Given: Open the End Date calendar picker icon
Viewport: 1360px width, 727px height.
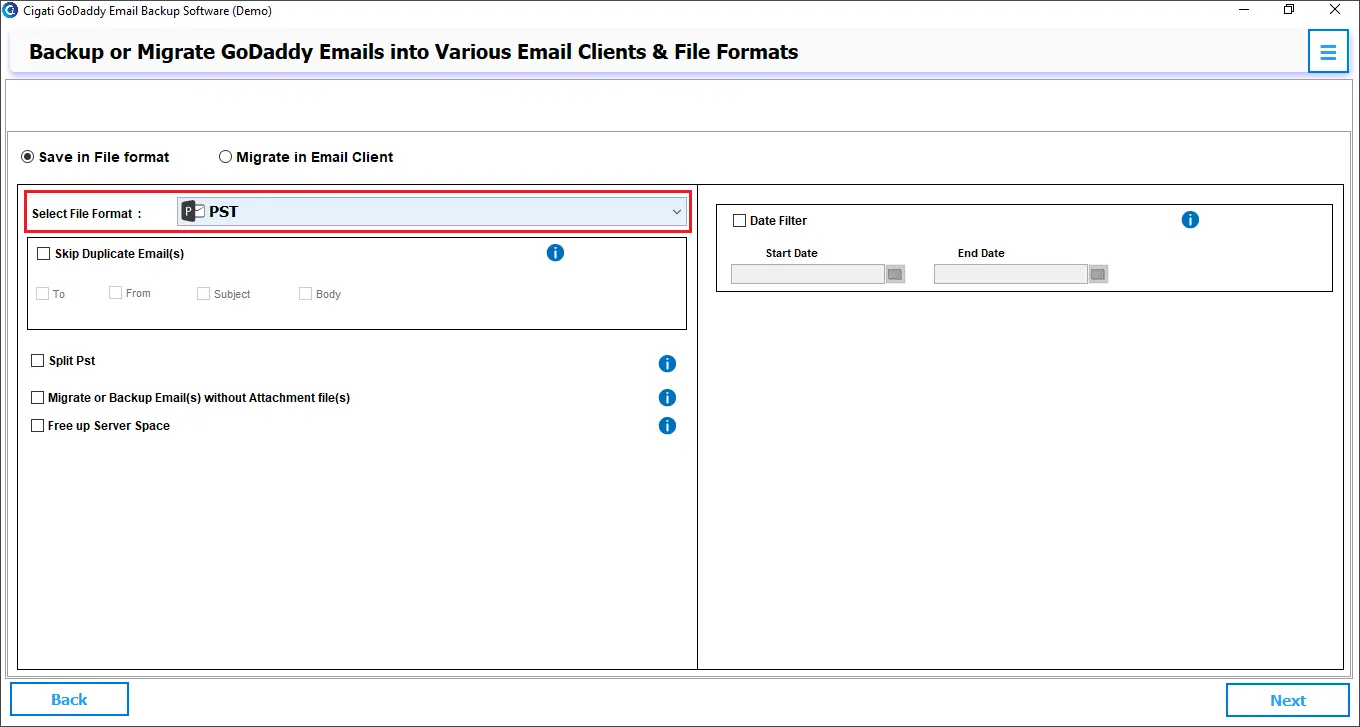Looking at the screenshot, I should [x=1098, y=274].
